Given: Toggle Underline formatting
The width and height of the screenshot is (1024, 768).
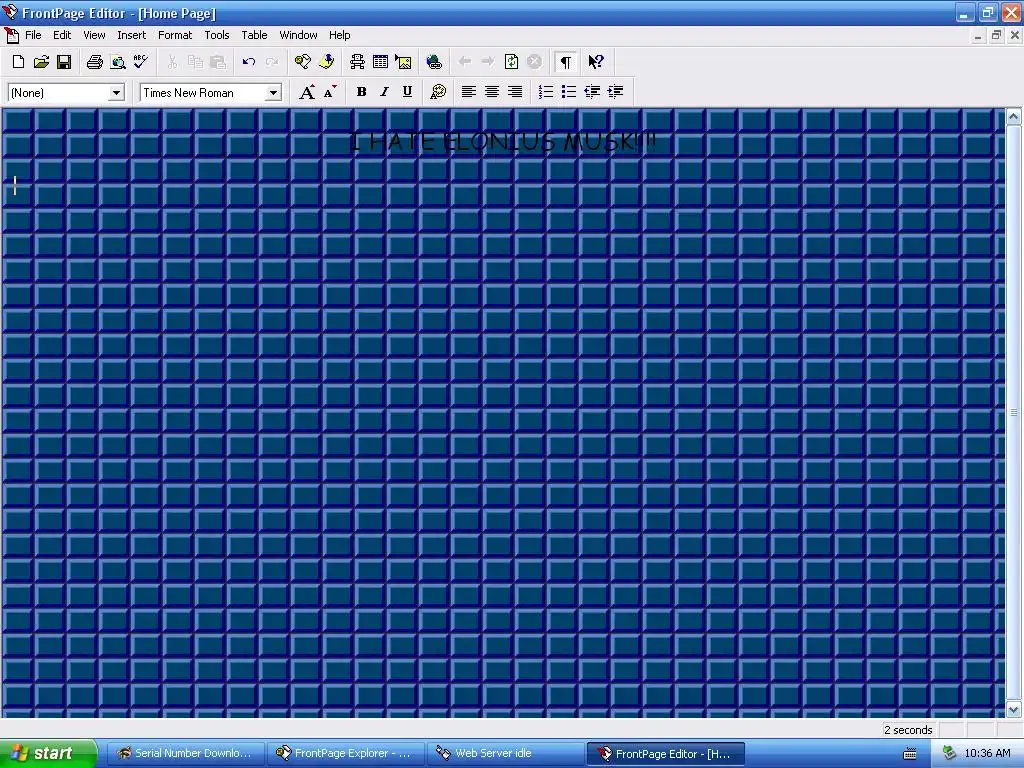Looking at the screenshot, I should 407,92.
